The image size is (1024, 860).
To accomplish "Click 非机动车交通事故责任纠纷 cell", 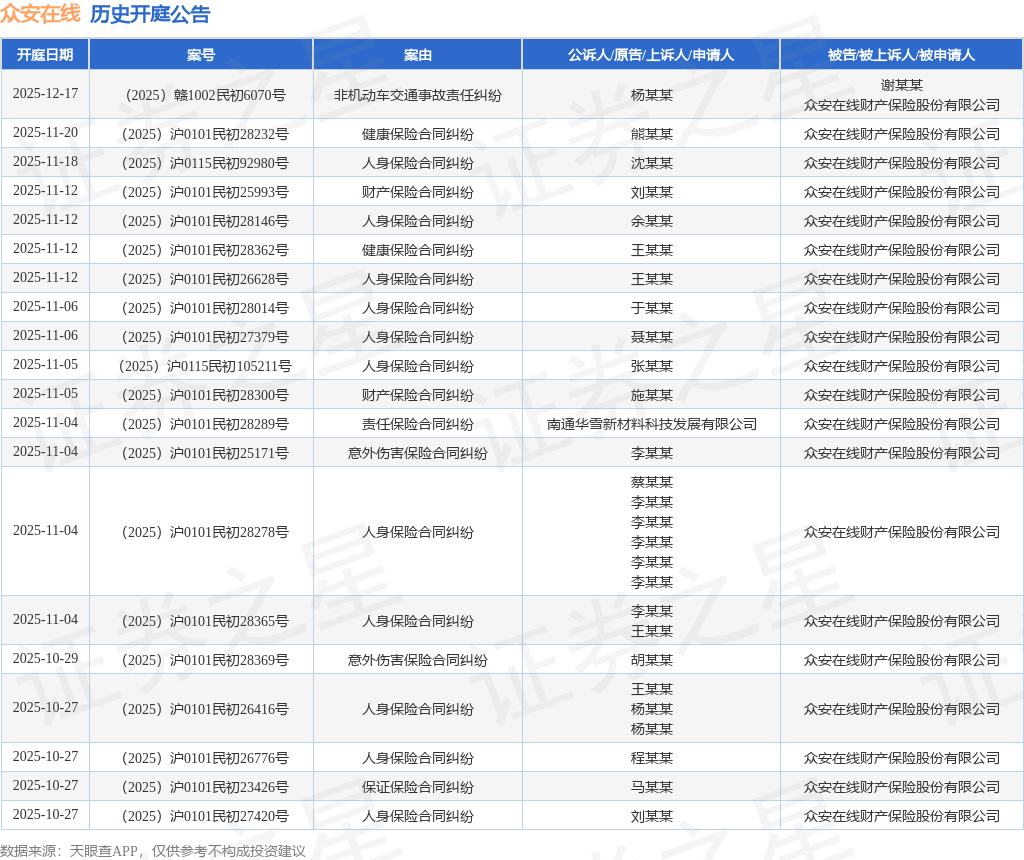I will point(418,95).
